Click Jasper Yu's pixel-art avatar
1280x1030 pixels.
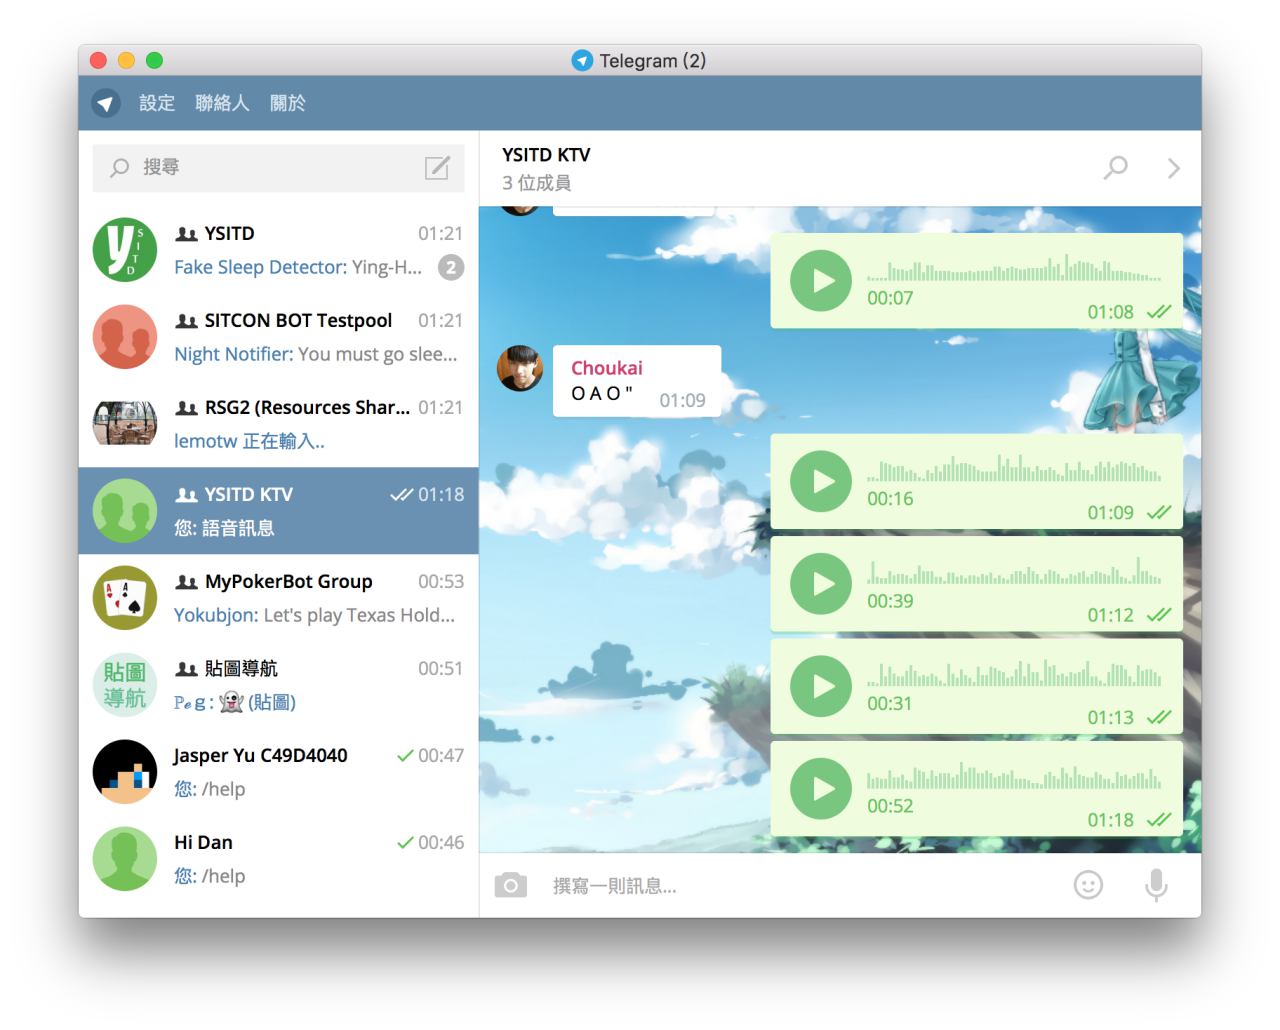pyautogui.click(x=125, y=772)
